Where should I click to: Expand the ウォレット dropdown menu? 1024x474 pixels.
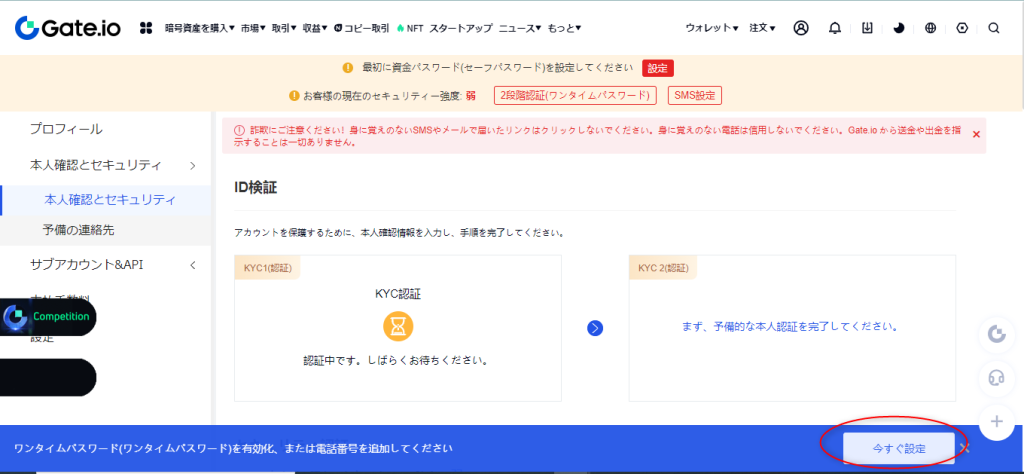tap(711, 28)
